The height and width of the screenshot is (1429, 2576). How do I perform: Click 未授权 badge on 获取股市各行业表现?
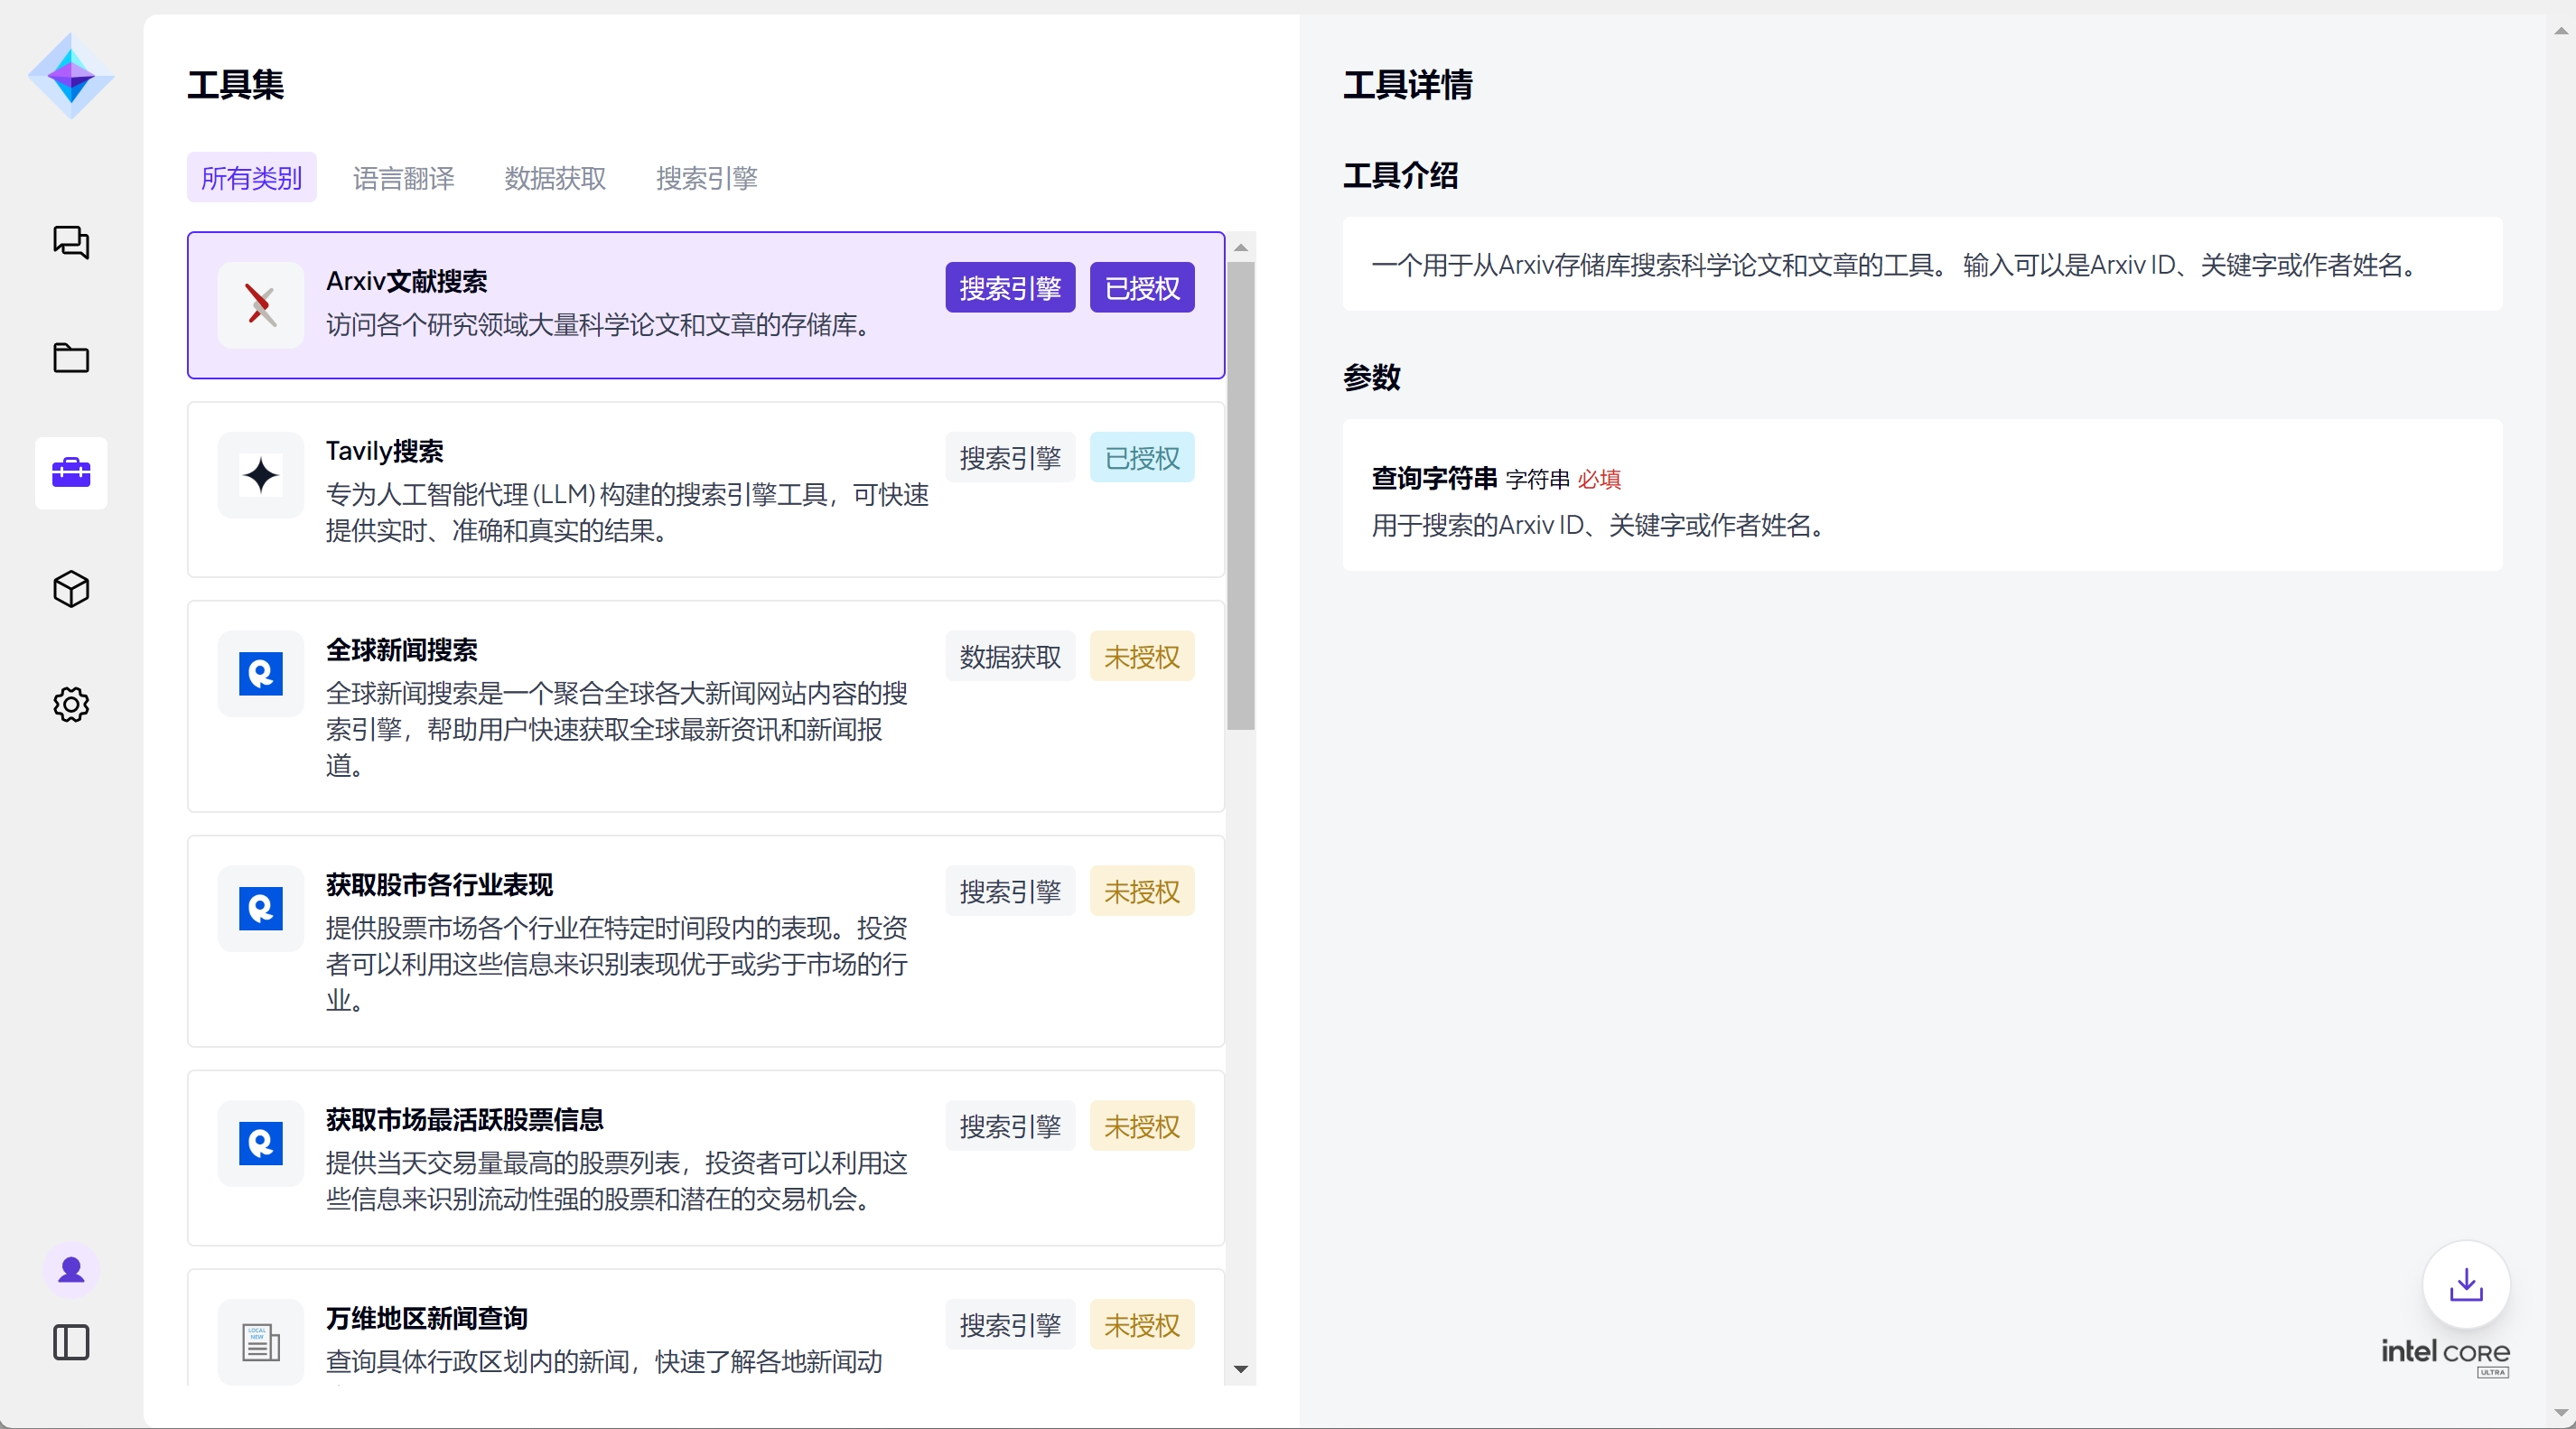point(1141,891)
